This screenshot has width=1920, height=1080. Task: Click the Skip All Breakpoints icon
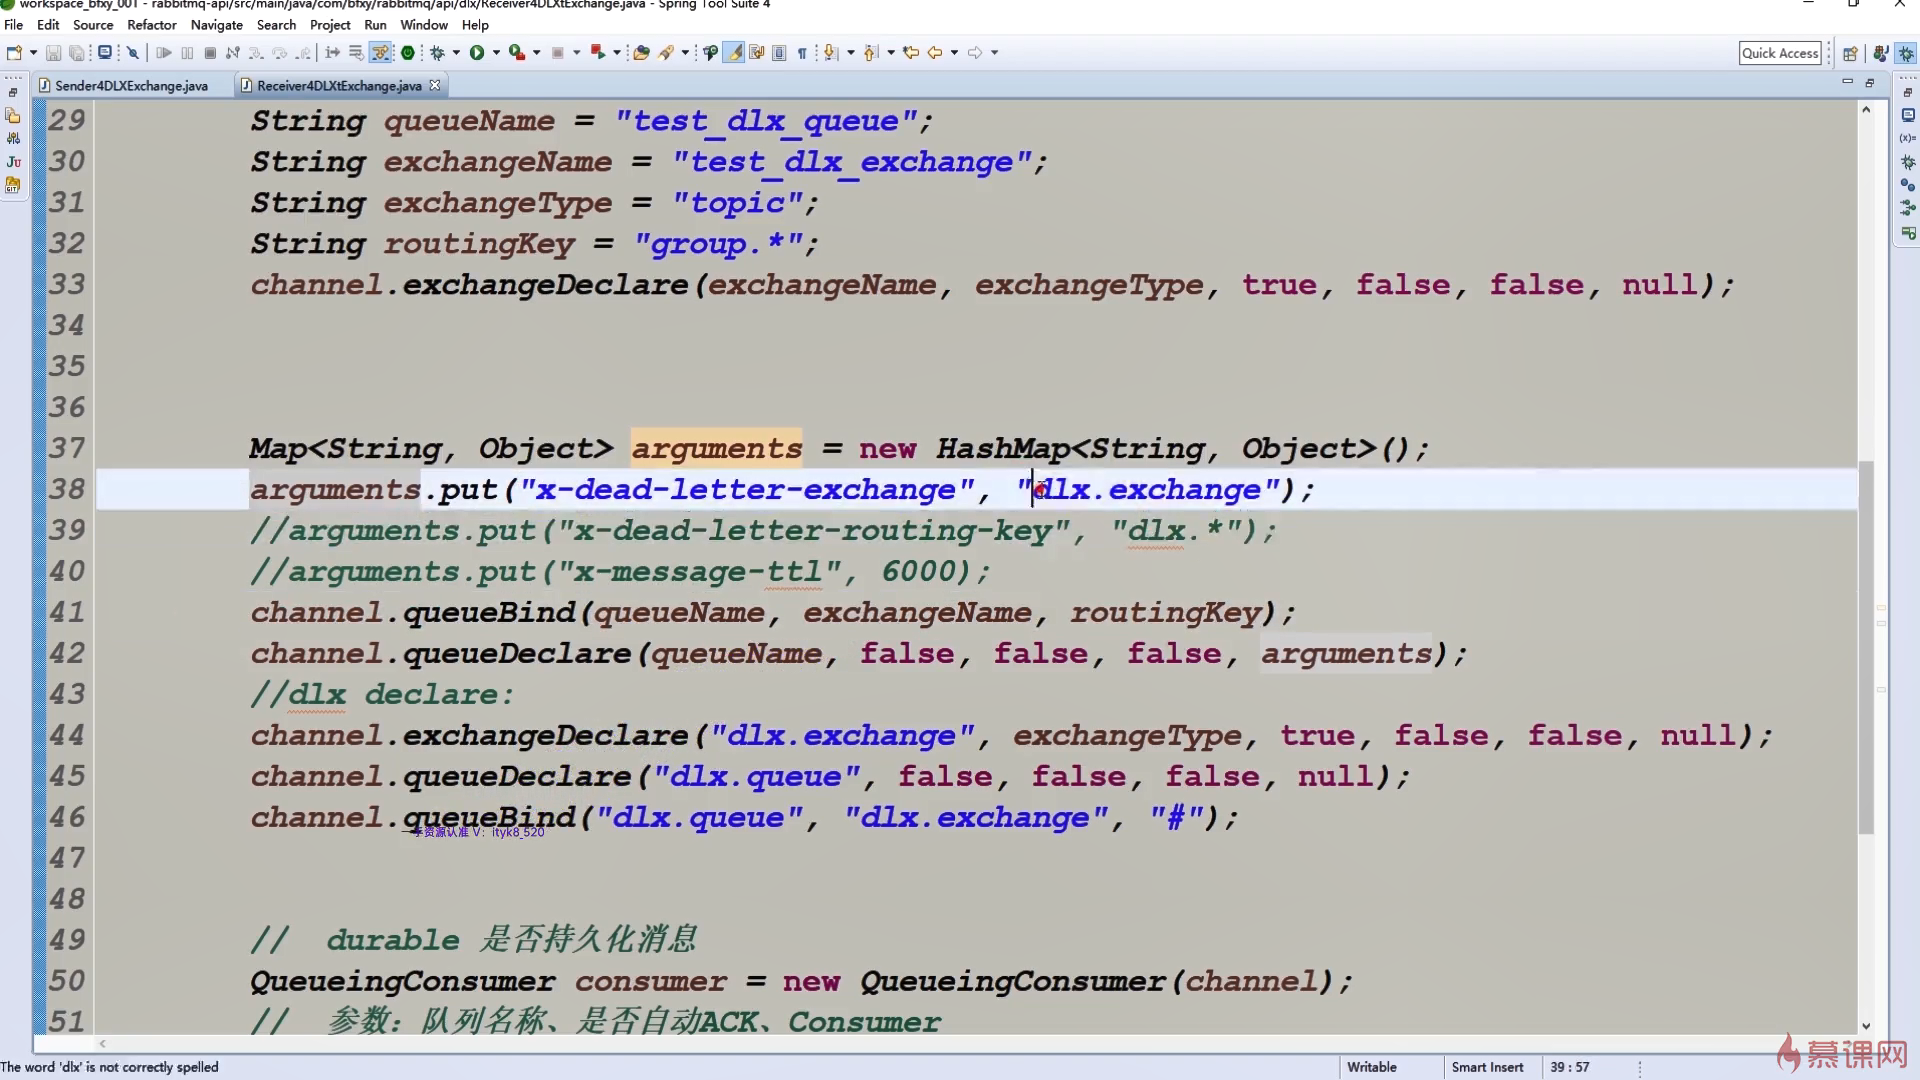pos(132,53)
